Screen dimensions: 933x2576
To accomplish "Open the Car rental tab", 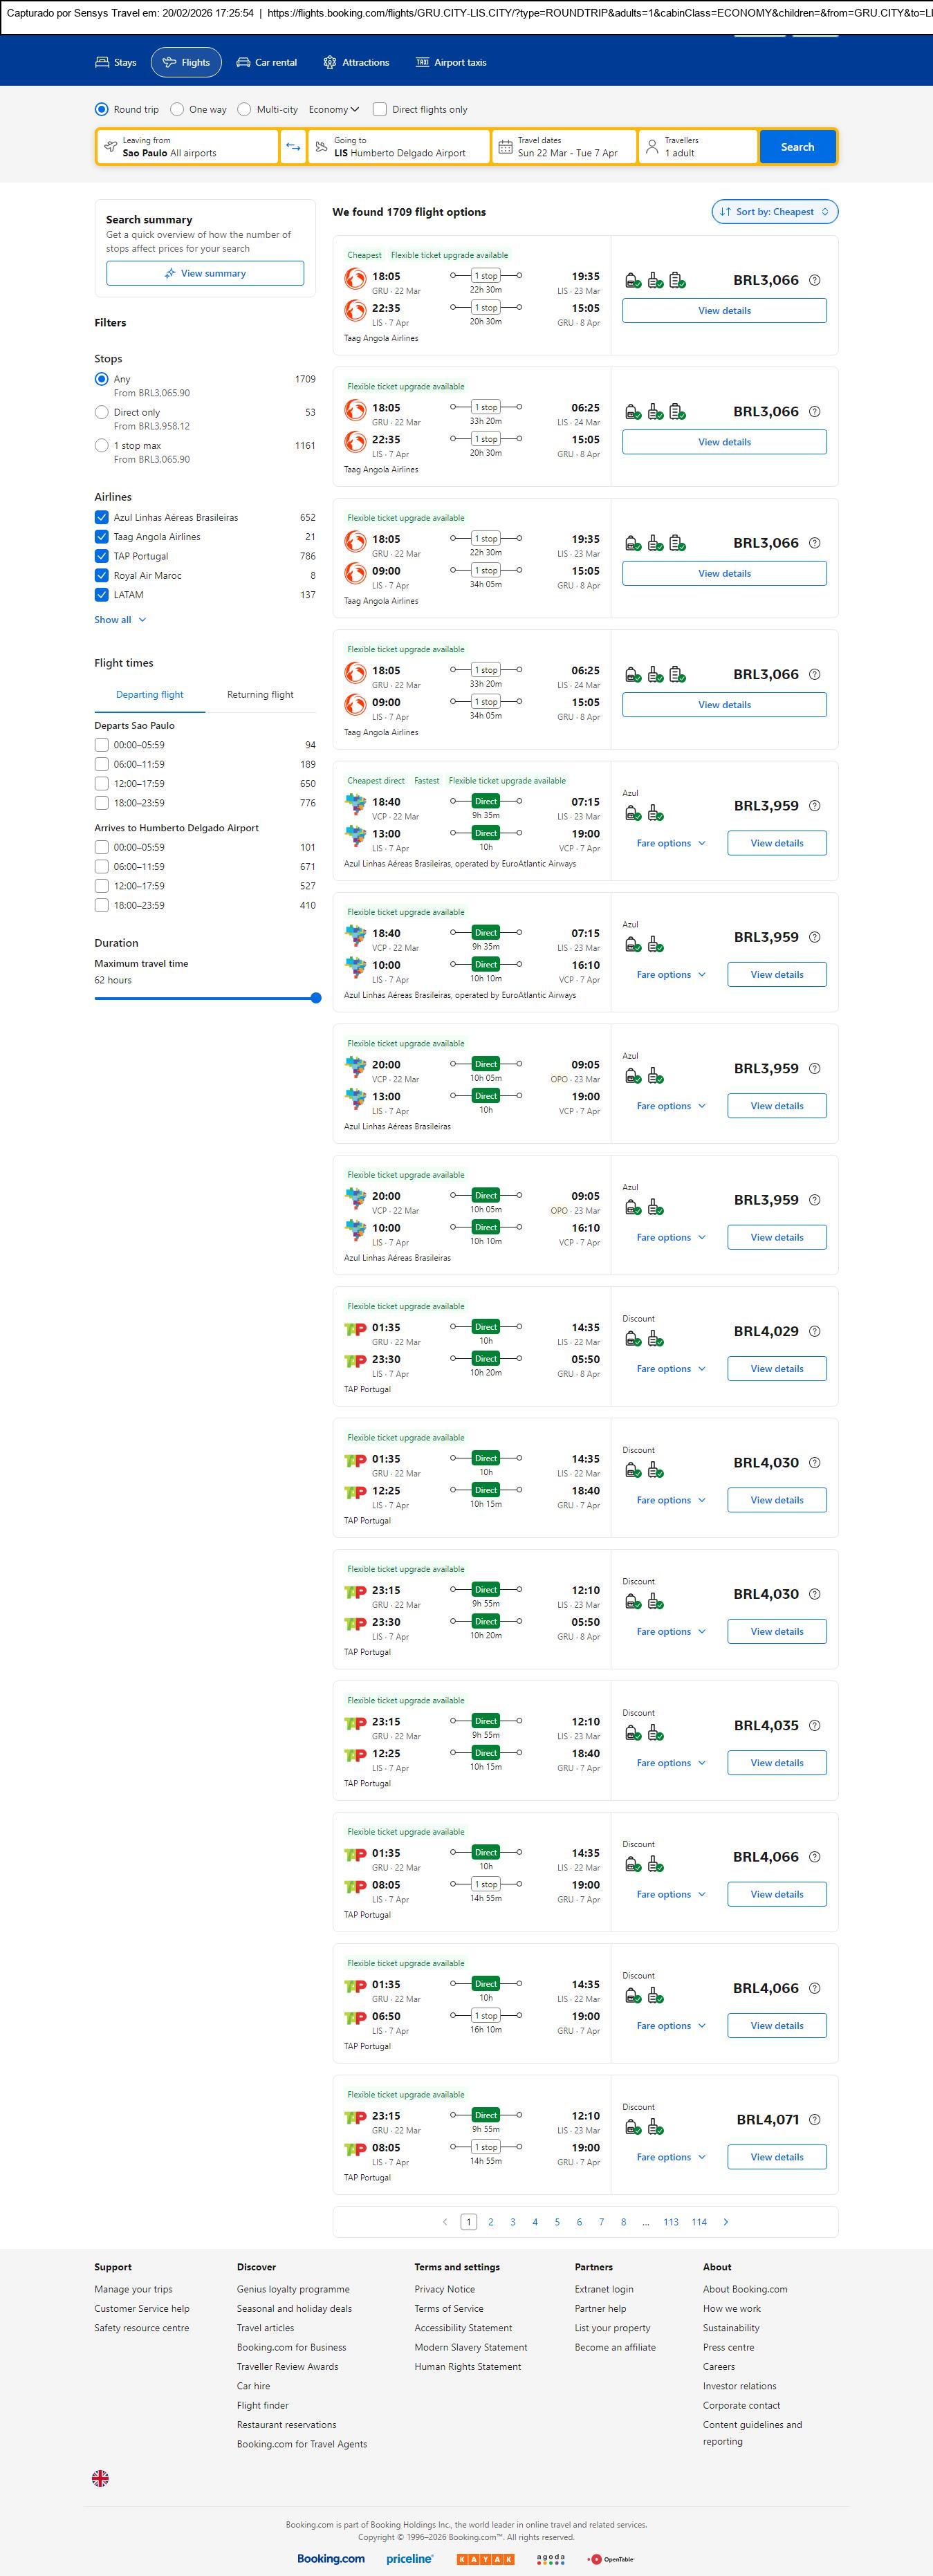I will coord(266,62).
